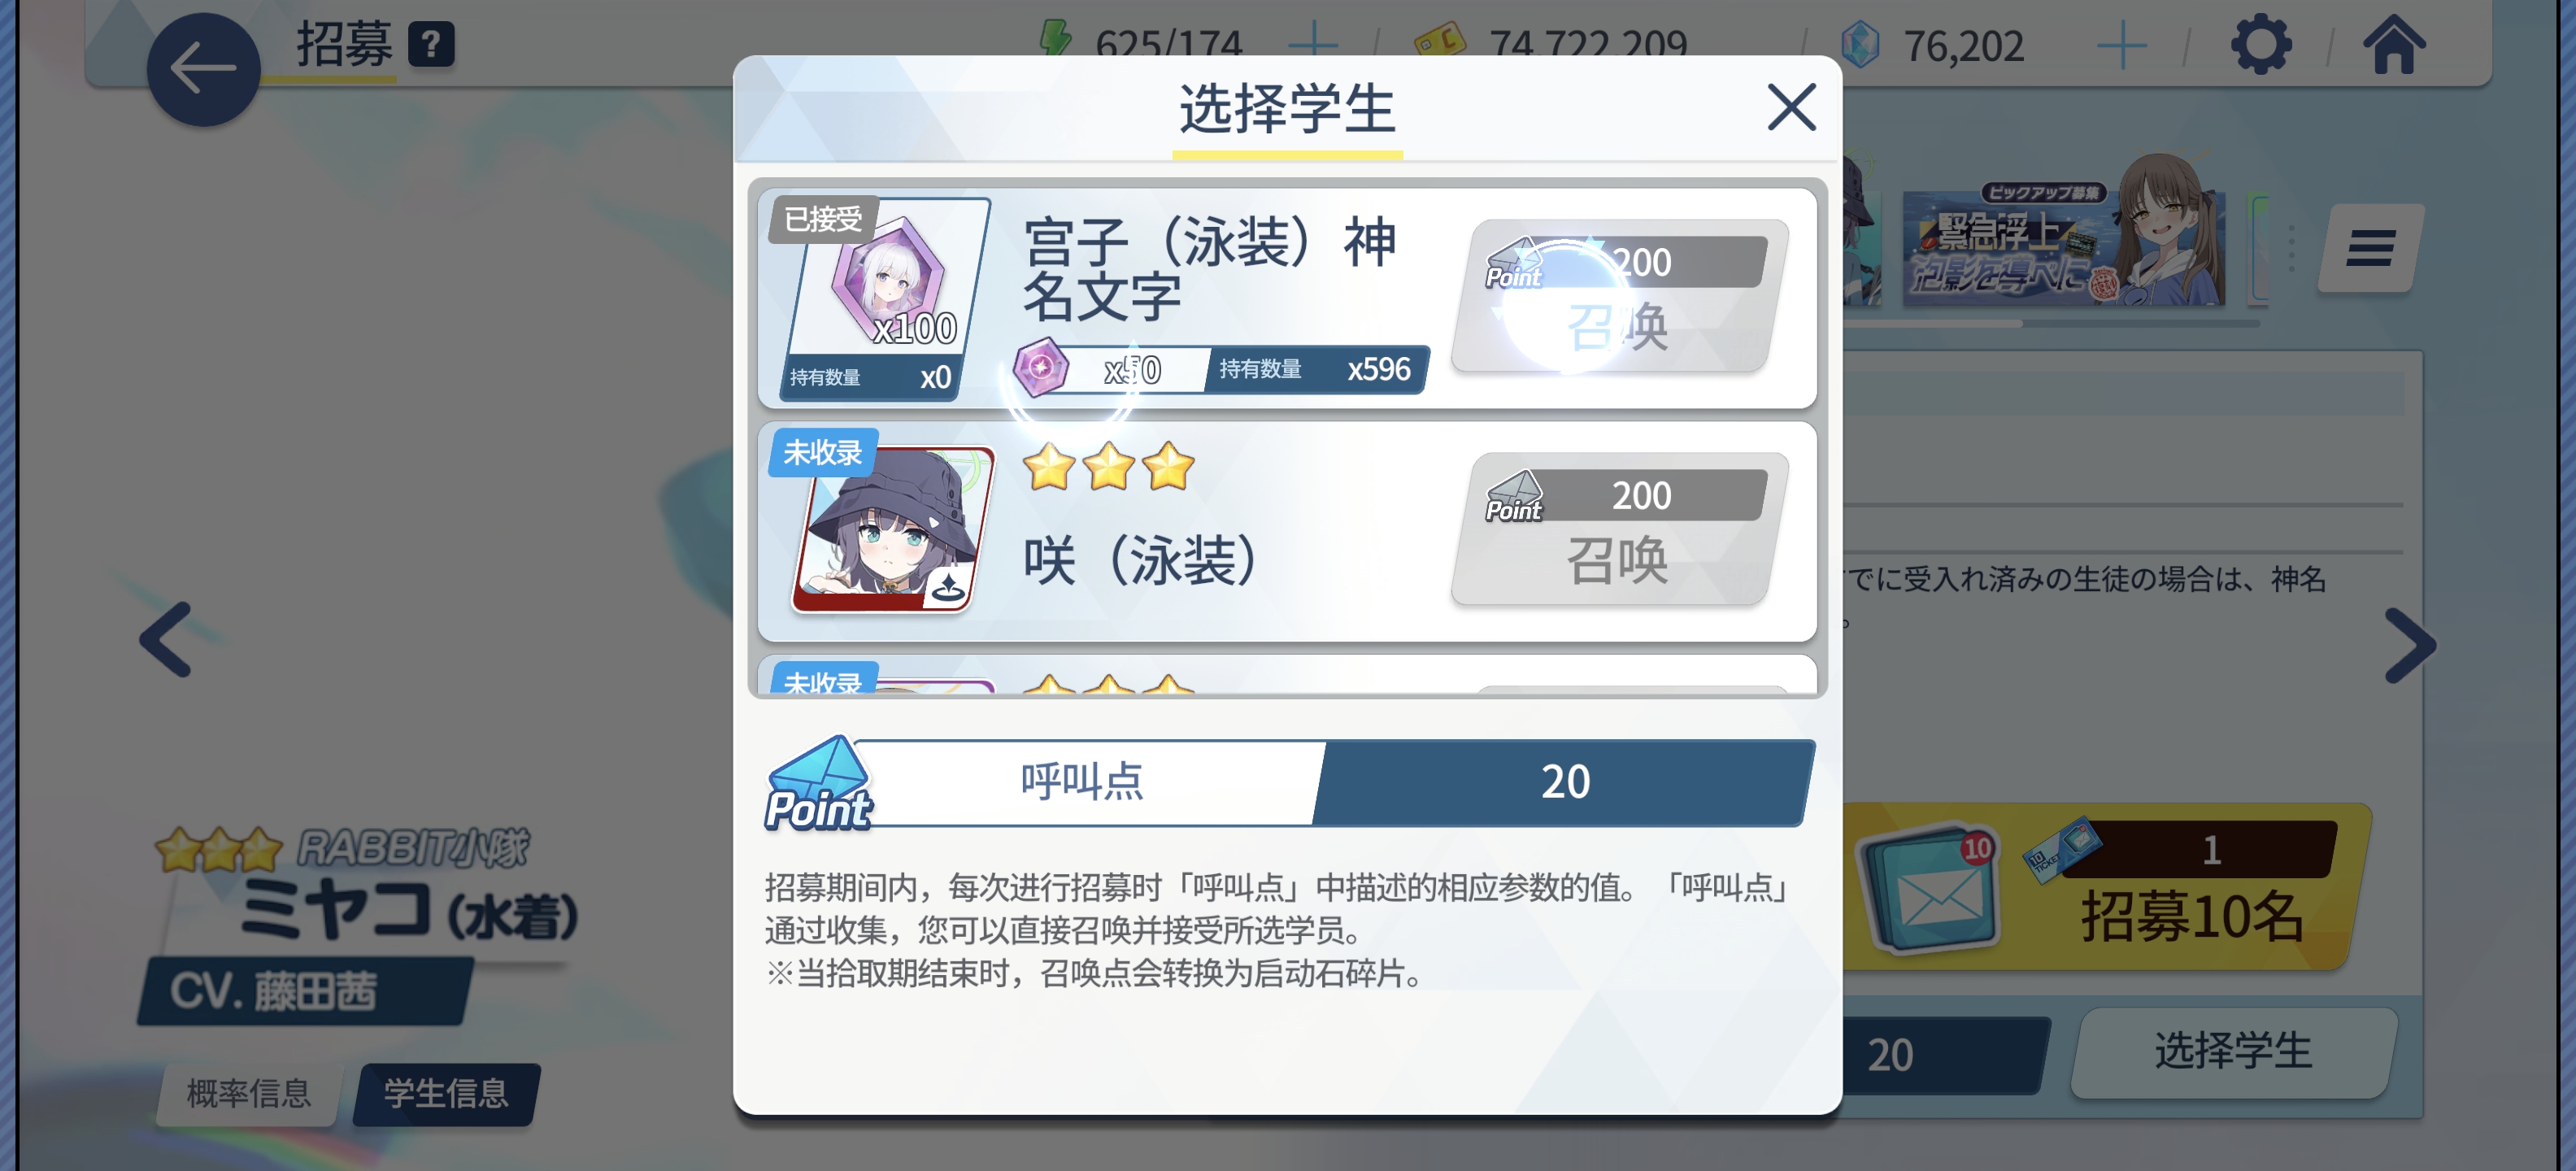The width and height of the screenshot is (2576, 1171).
Task: Close the 选择学生 dialog
Action: [1790, 107]
